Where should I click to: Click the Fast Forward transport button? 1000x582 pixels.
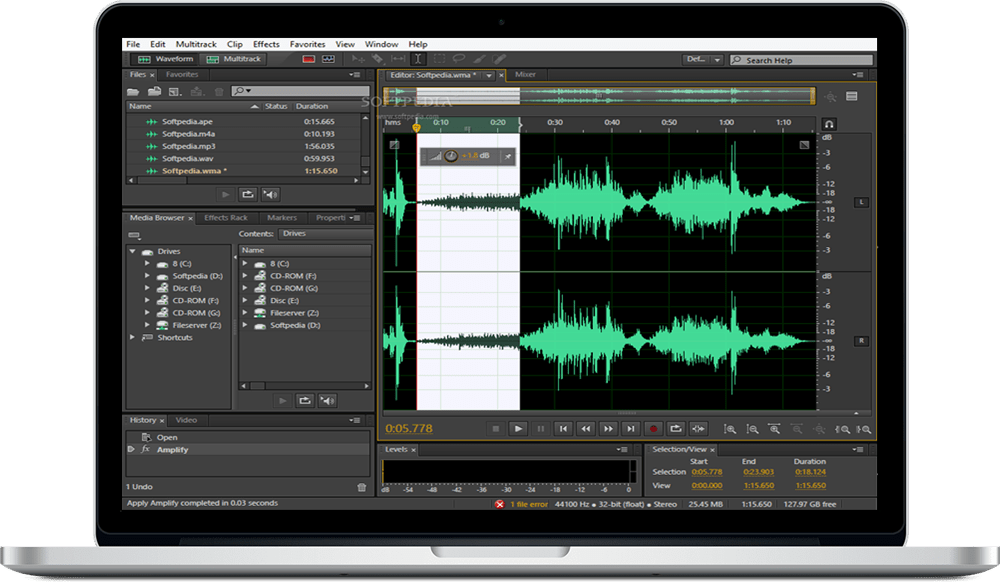pos(608,429)
